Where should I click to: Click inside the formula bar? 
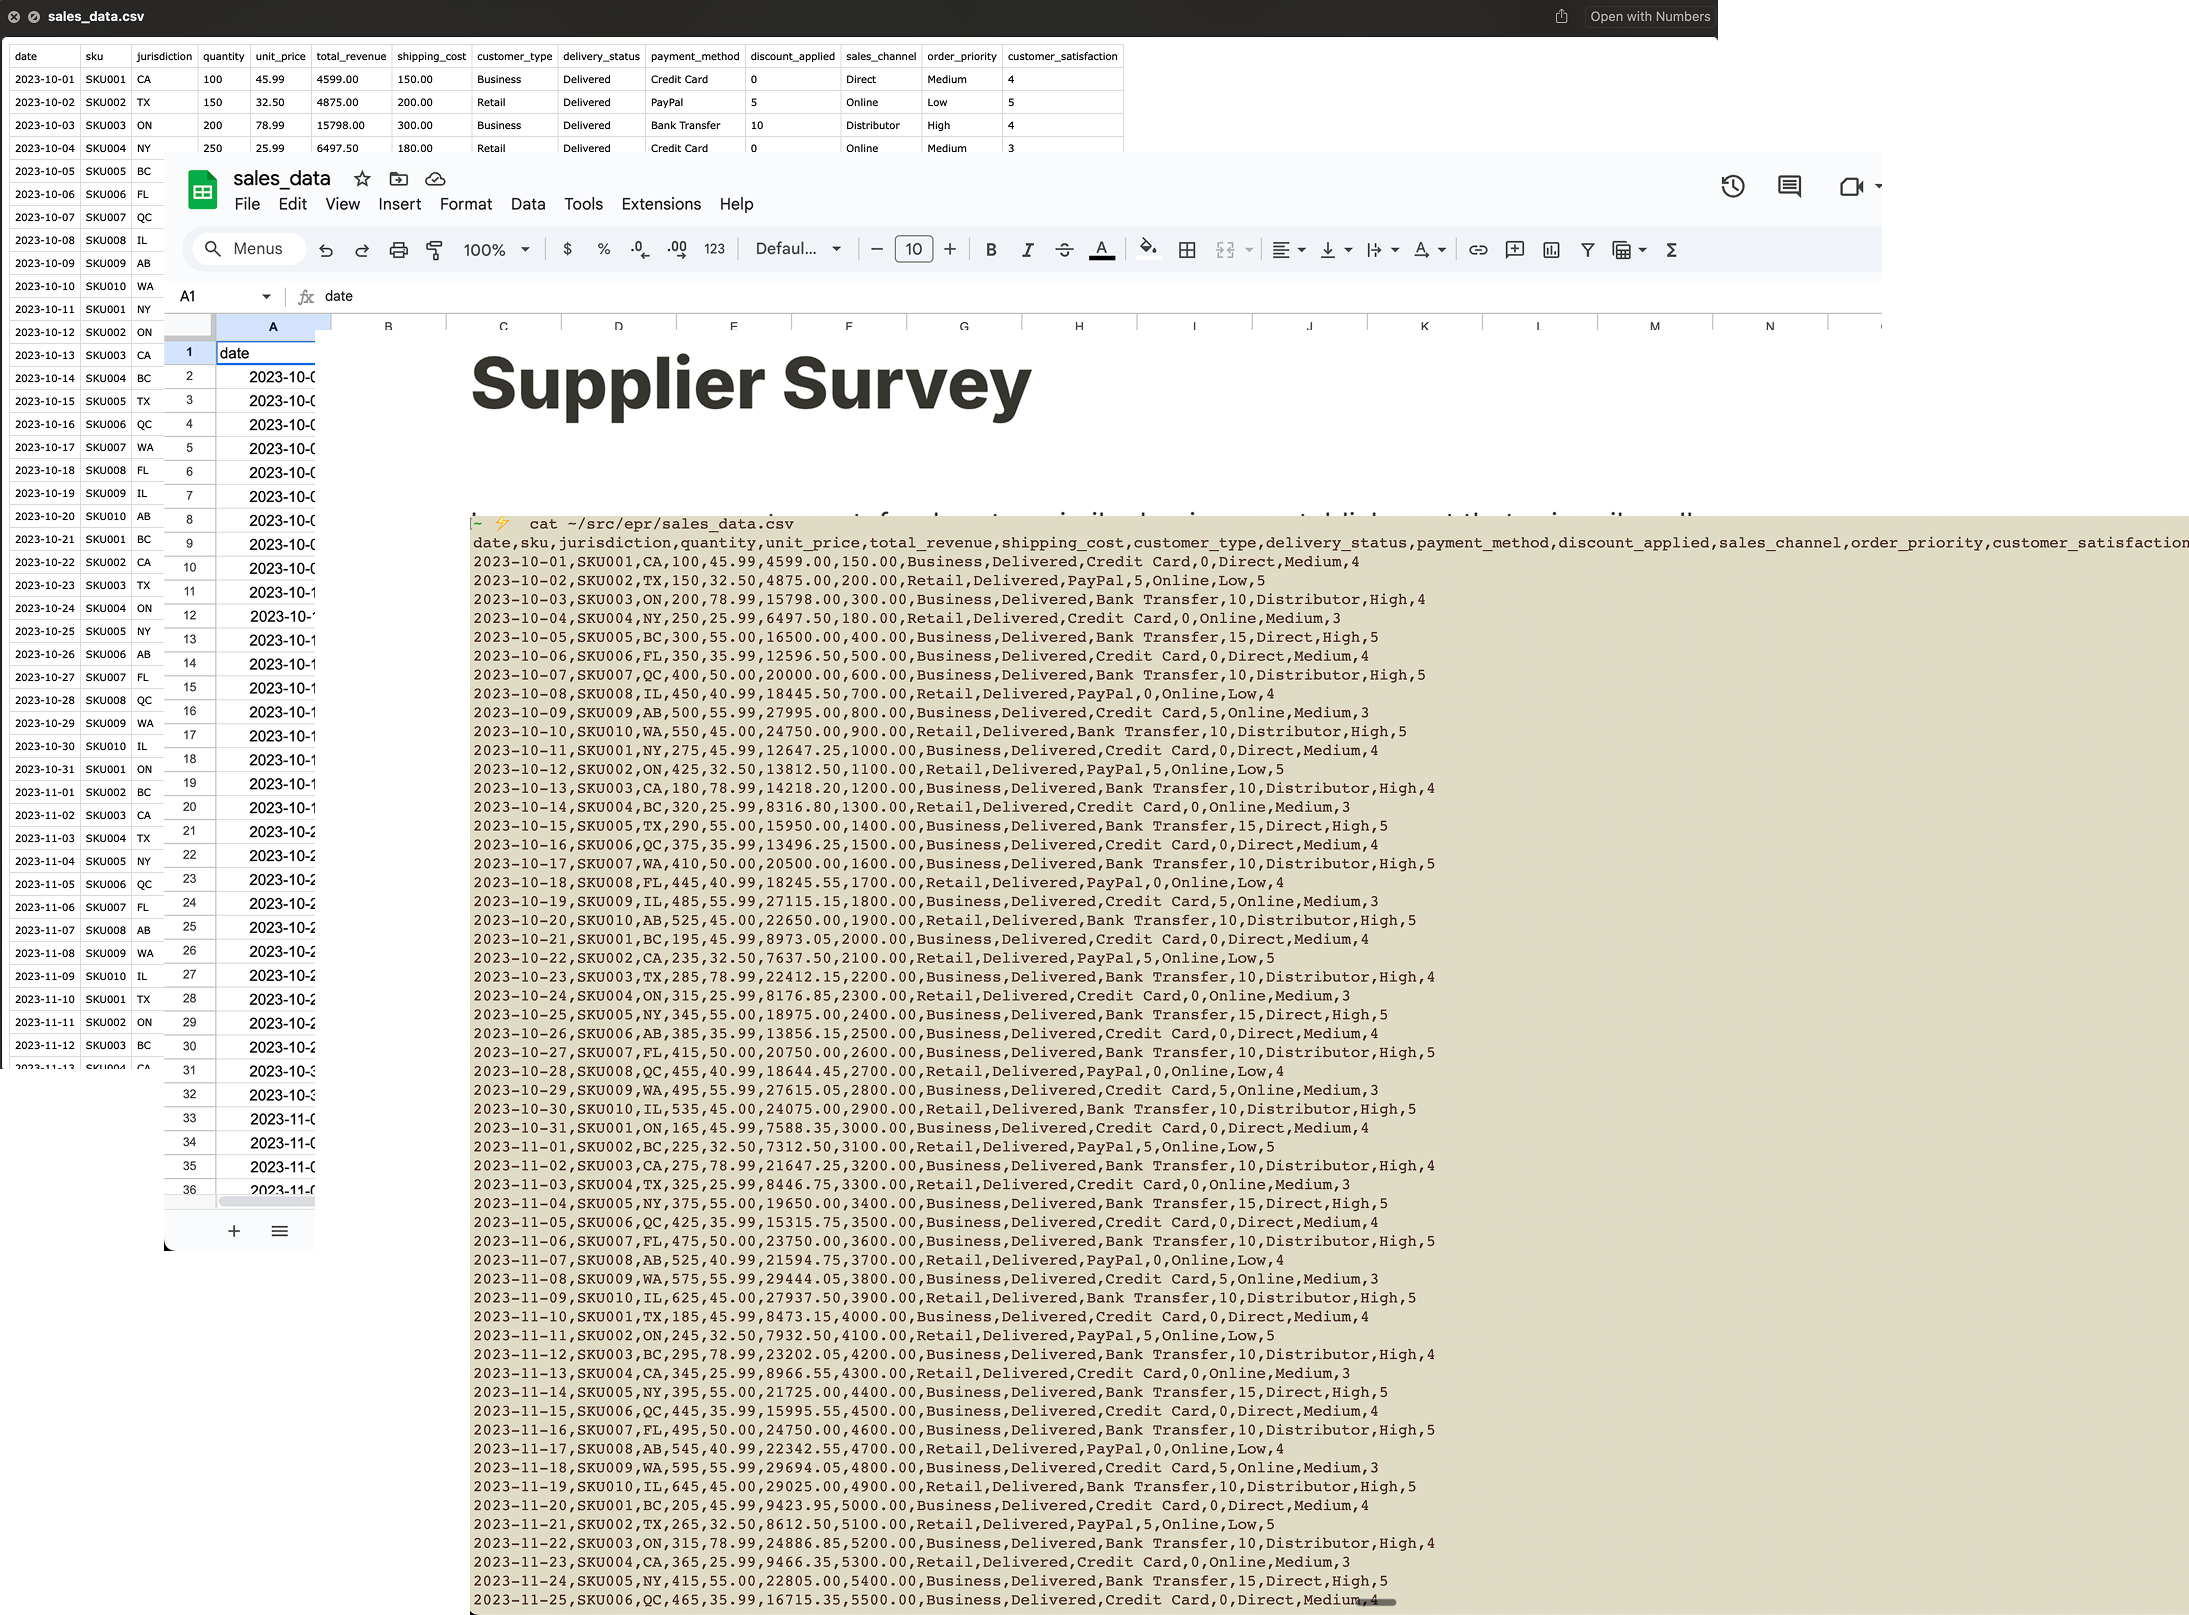tap(600, 296)
